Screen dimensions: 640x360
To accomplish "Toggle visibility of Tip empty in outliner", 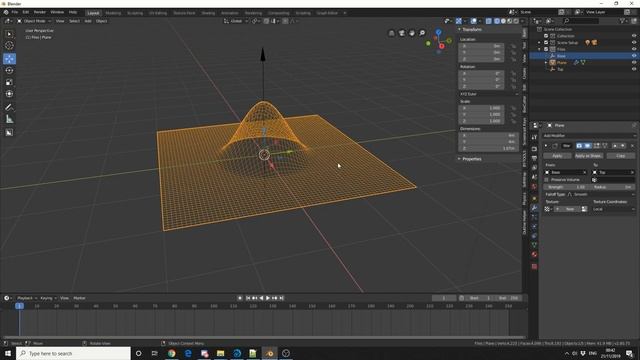I will pyautogui.click(x=634, y=69).
